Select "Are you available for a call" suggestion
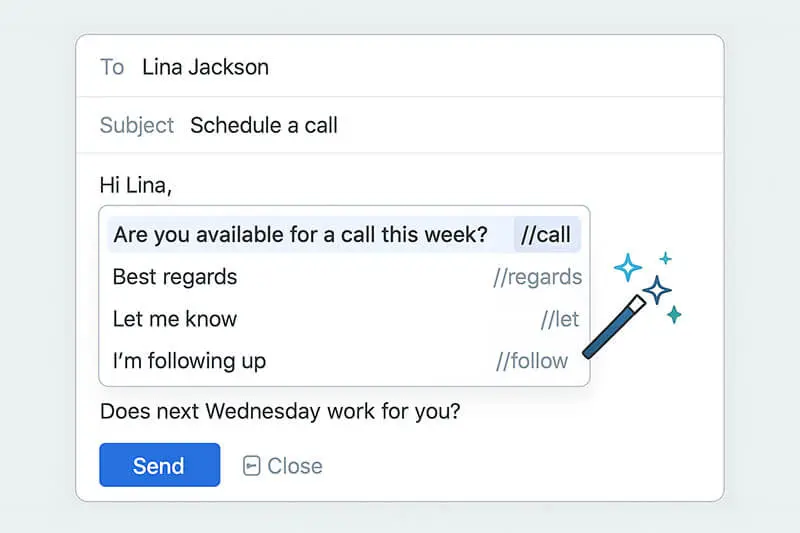Screen dimensions: 800x533 click(300, 235)
